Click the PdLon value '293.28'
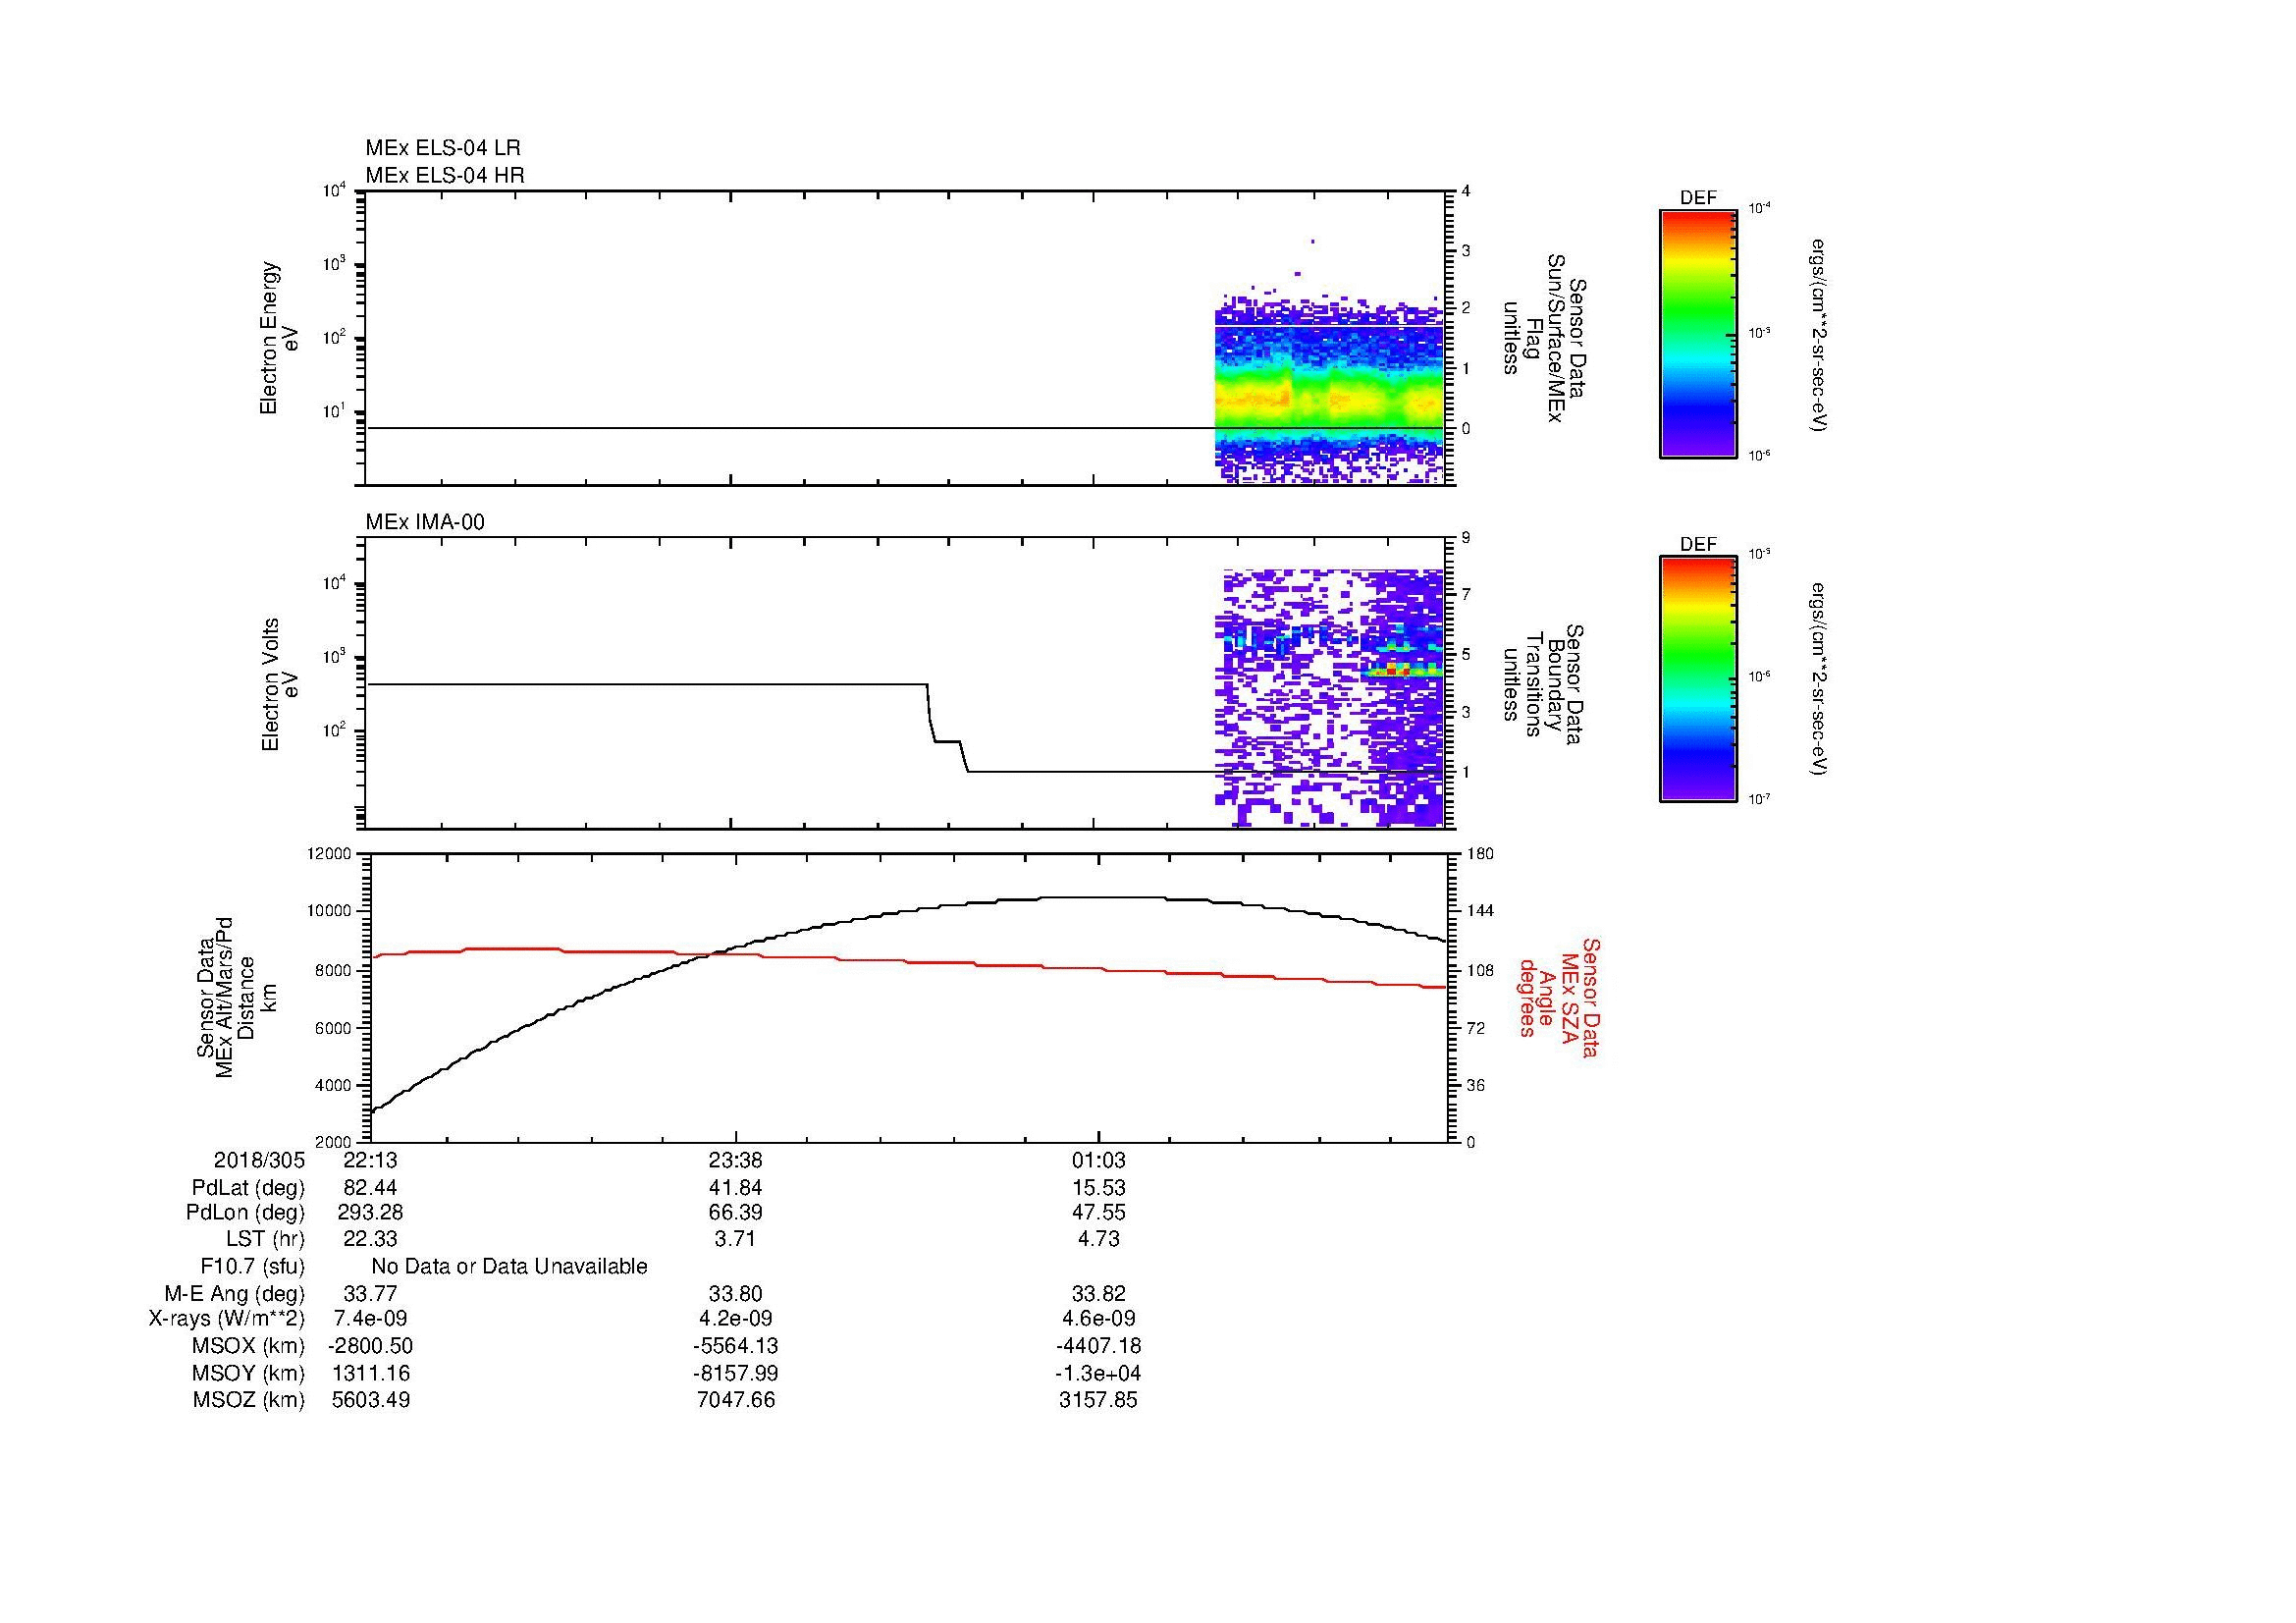 coord(371,1213)
